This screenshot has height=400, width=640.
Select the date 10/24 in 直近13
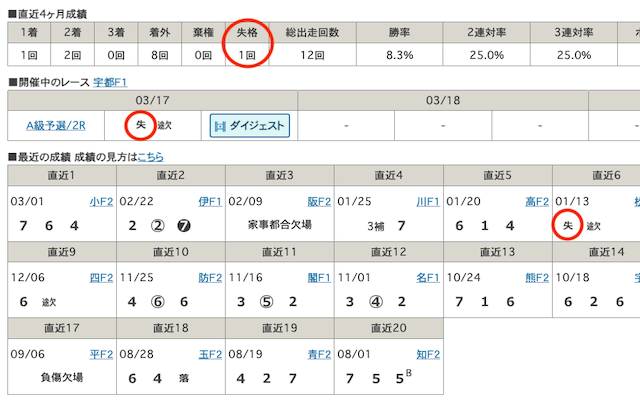463,278
